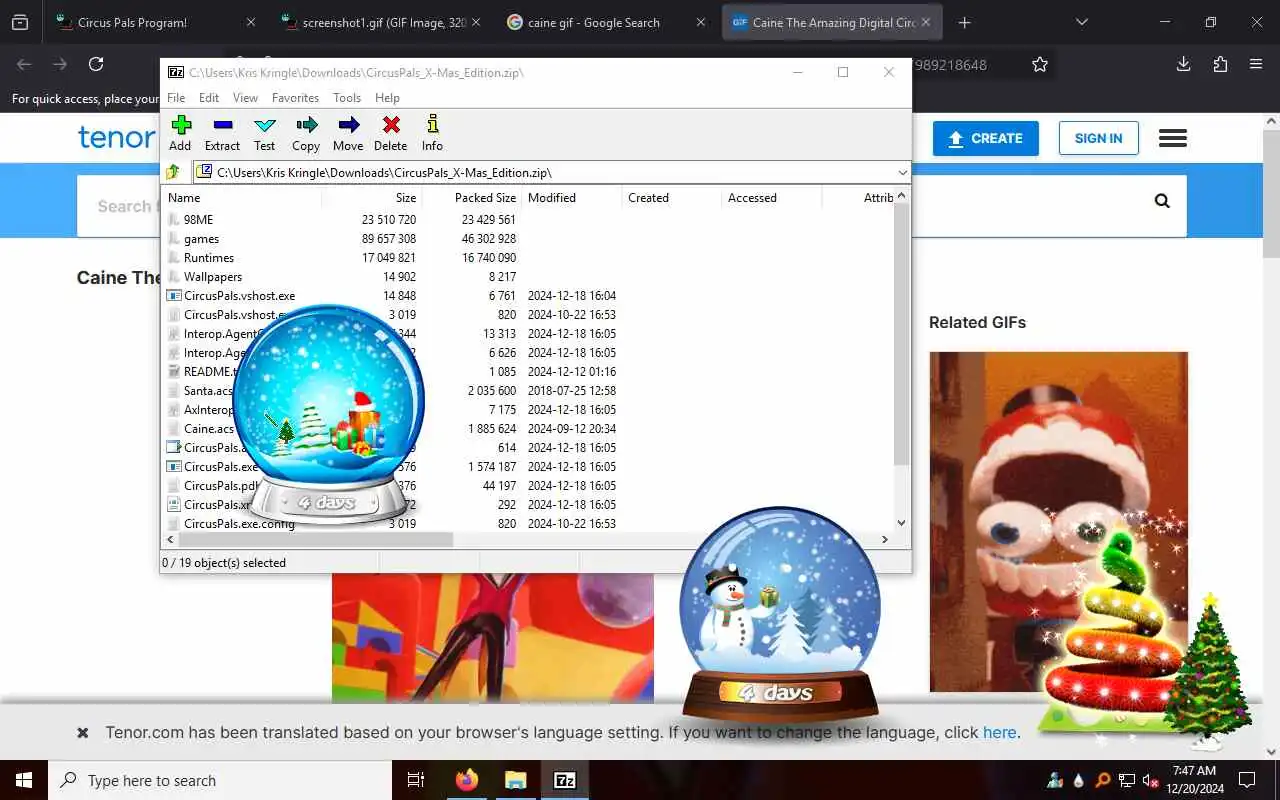The image size is (1280, 800).
Task: Switch to the Circus Pals Program! browser tab
Action: click(x=155, y=22)
